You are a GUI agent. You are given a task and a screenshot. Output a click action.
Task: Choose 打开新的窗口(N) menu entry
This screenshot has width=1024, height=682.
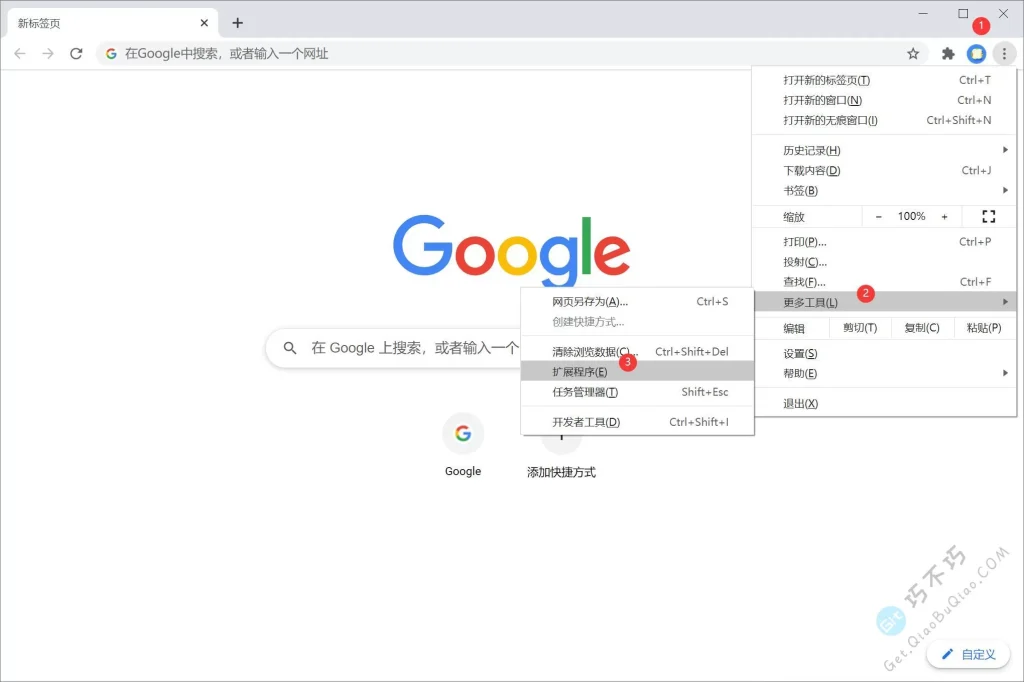coord(884,100)
